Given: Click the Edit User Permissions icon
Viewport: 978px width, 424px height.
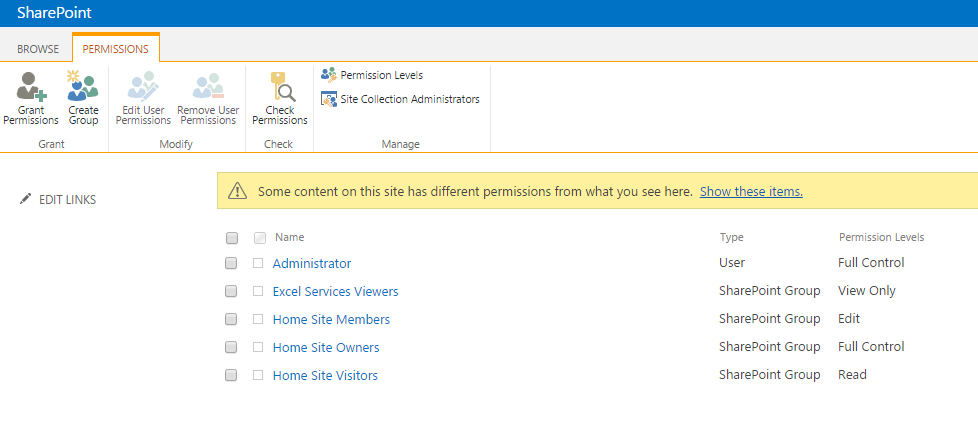Looking at the screenshot, I should point(143,86).
